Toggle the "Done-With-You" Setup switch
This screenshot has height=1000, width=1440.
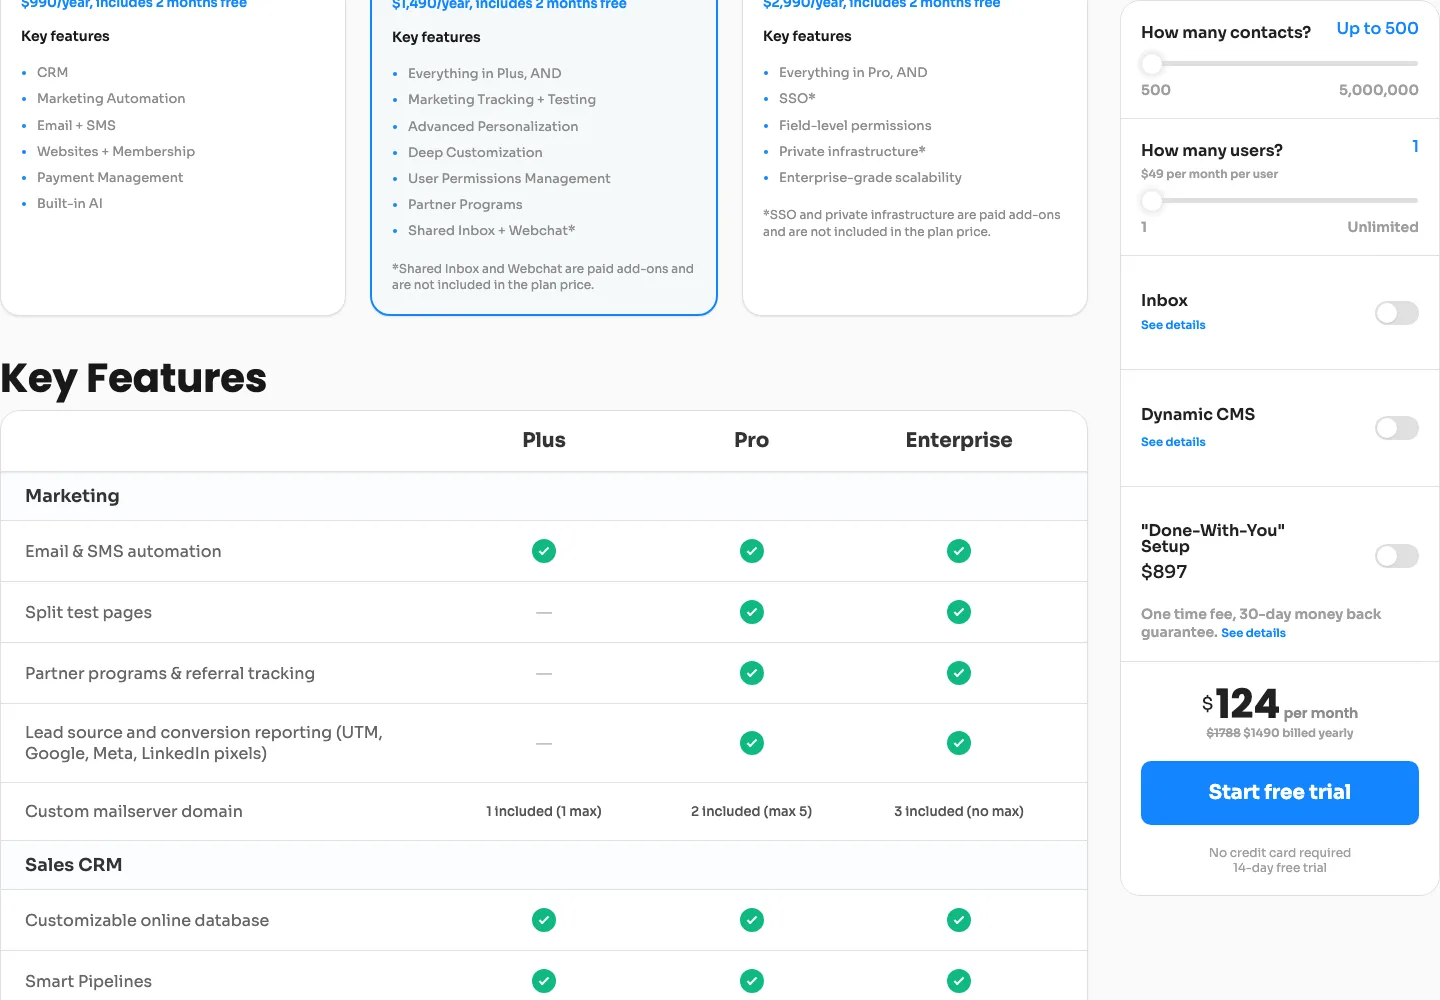(x=1397, y=556)
